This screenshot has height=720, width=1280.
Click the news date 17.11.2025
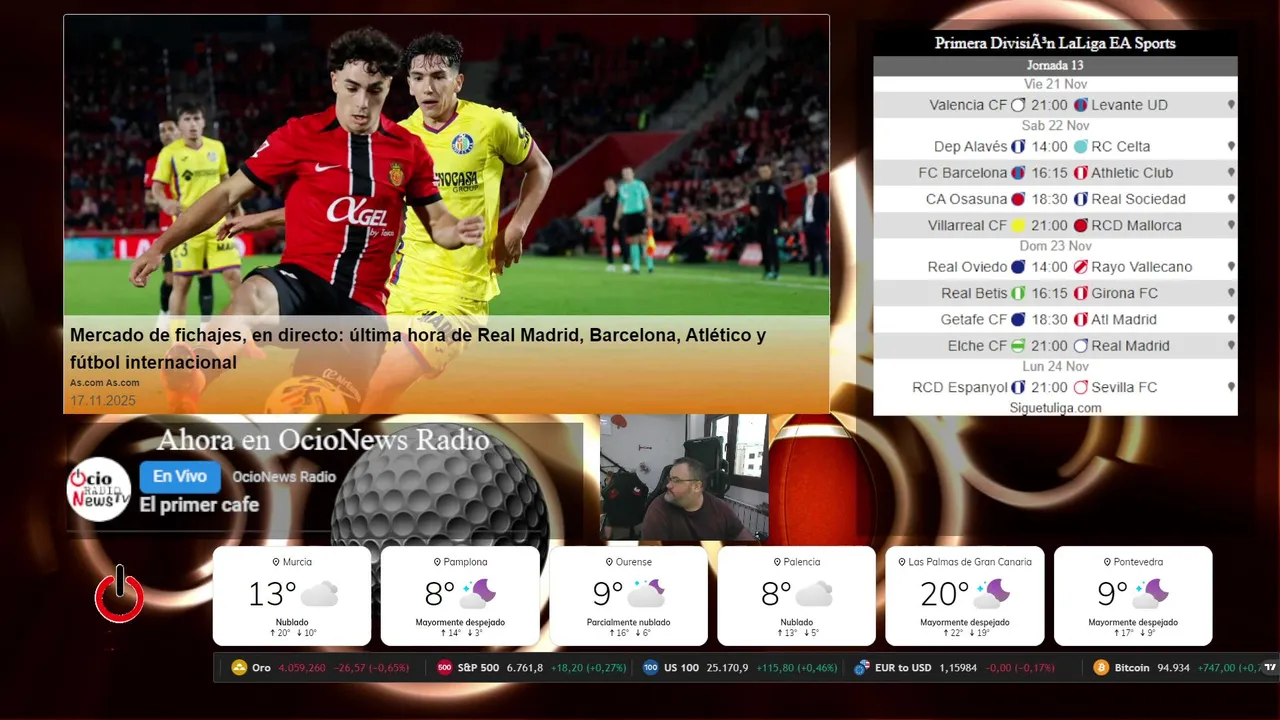(x=103, y=401)
